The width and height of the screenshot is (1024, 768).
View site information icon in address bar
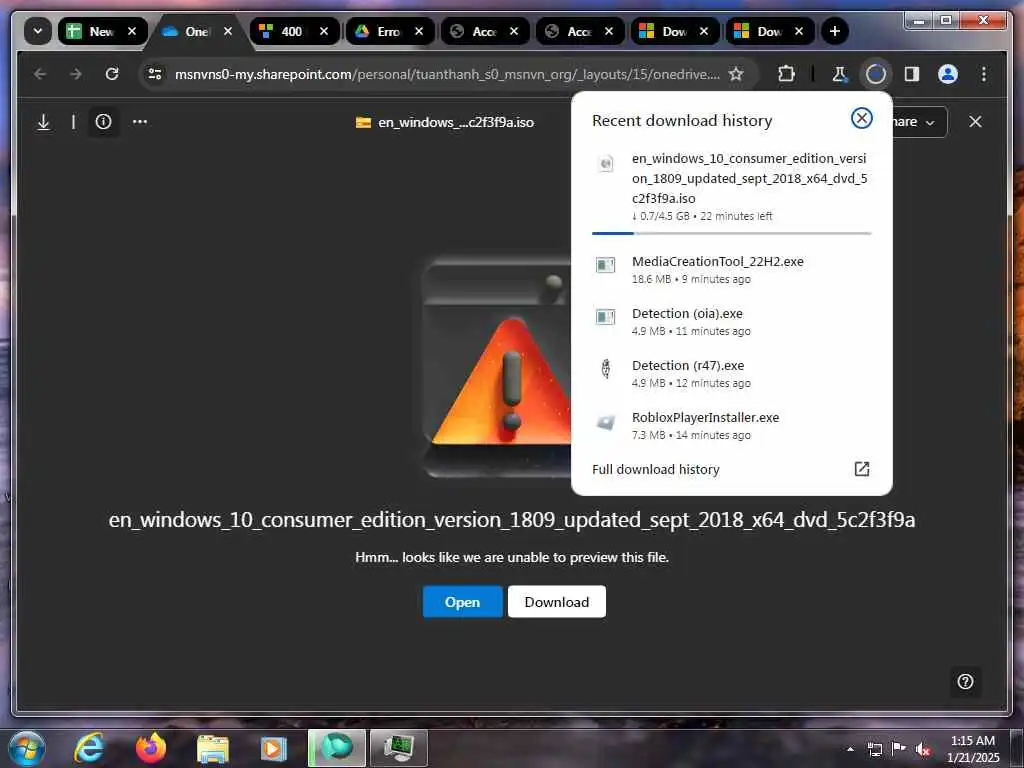pyautogui.click(x=155, y=74)
